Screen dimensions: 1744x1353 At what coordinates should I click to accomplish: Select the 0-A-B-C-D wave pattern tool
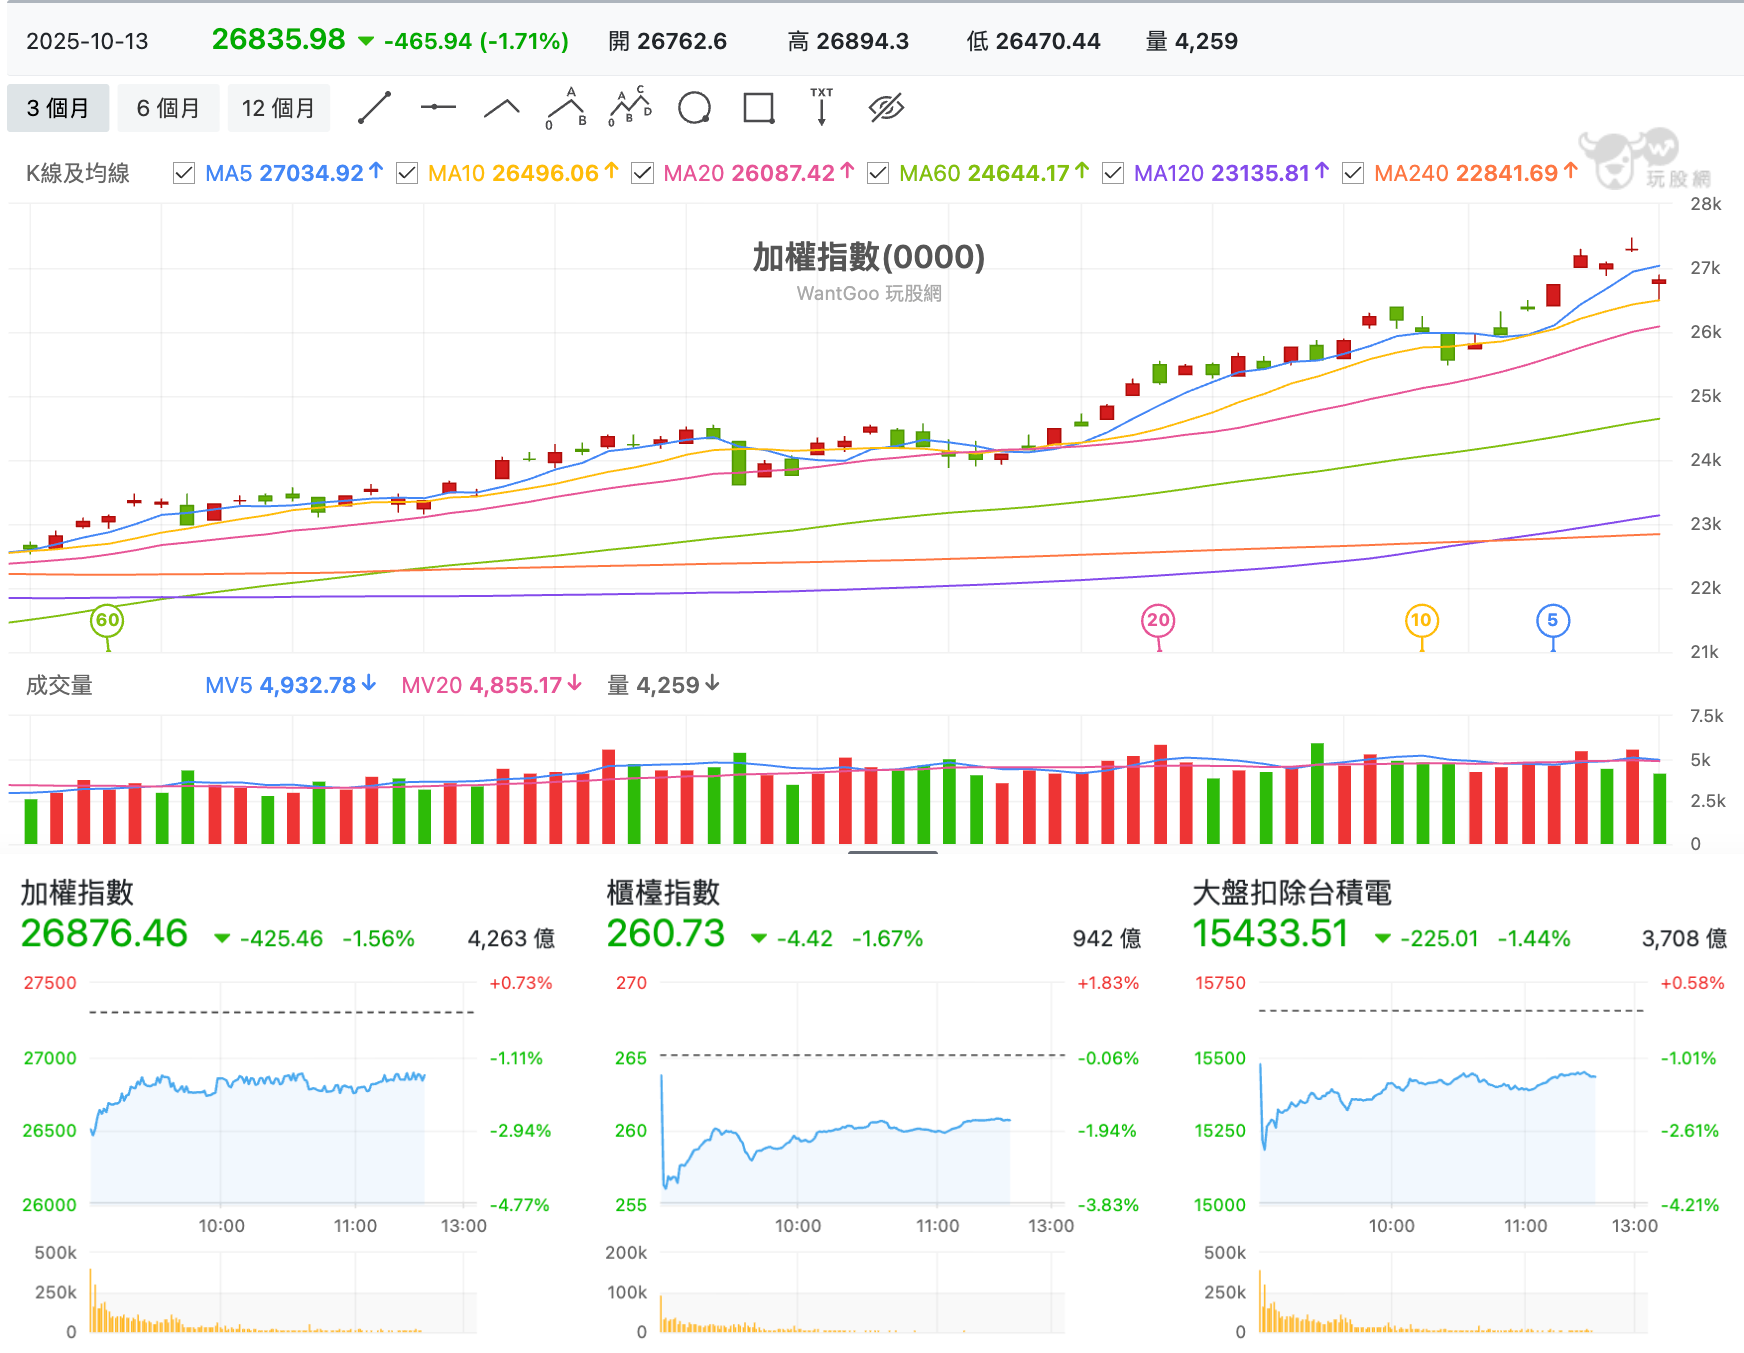point(630,107)
